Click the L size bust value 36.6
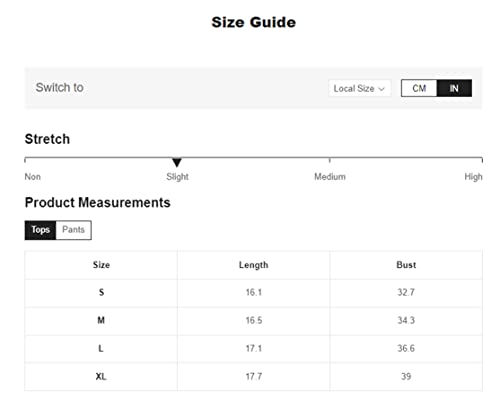This screenshot has height=401, width=500. pos(406,349)
